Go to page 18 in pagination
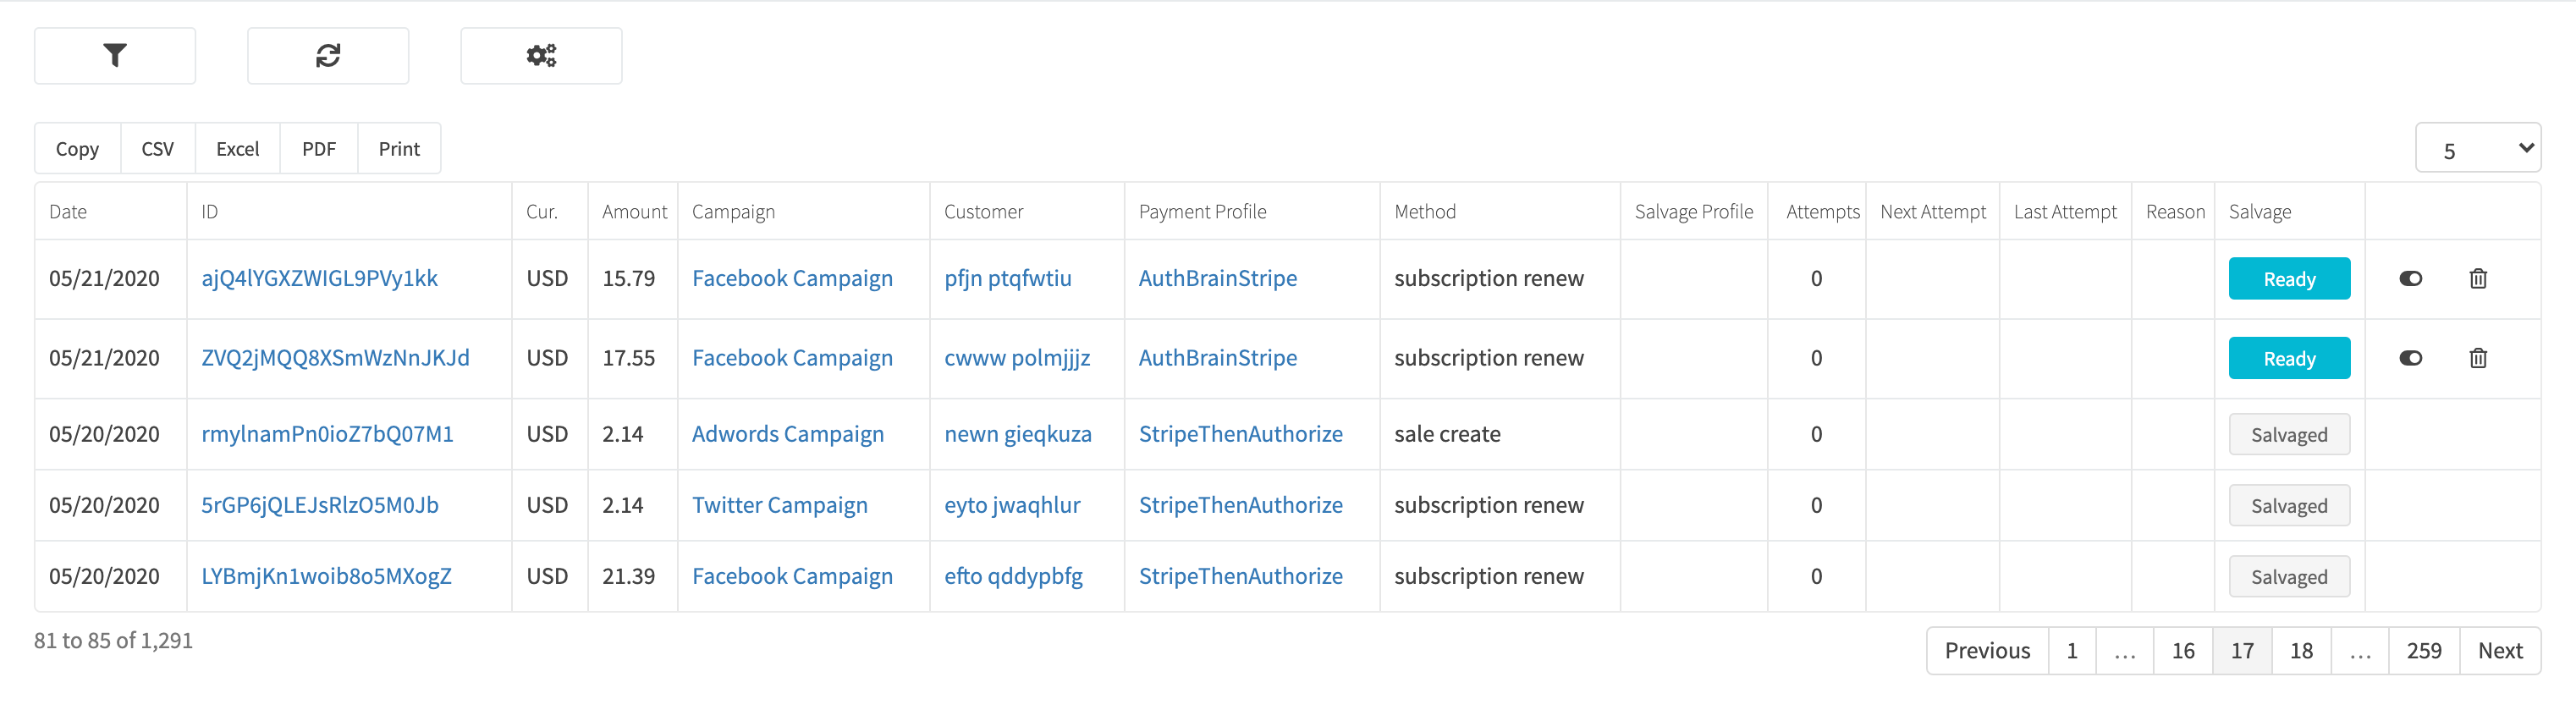The image size is (2576, 721). click(2301, 651)
